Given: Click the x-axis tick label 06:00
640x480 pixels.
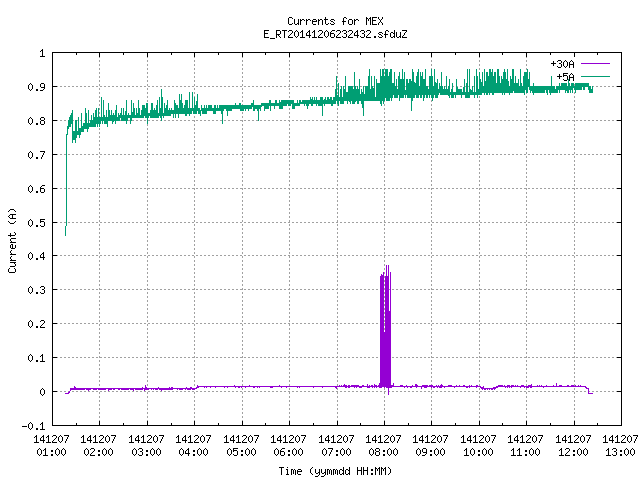Looking at the screenshot, I should click(x=289, y=452).
